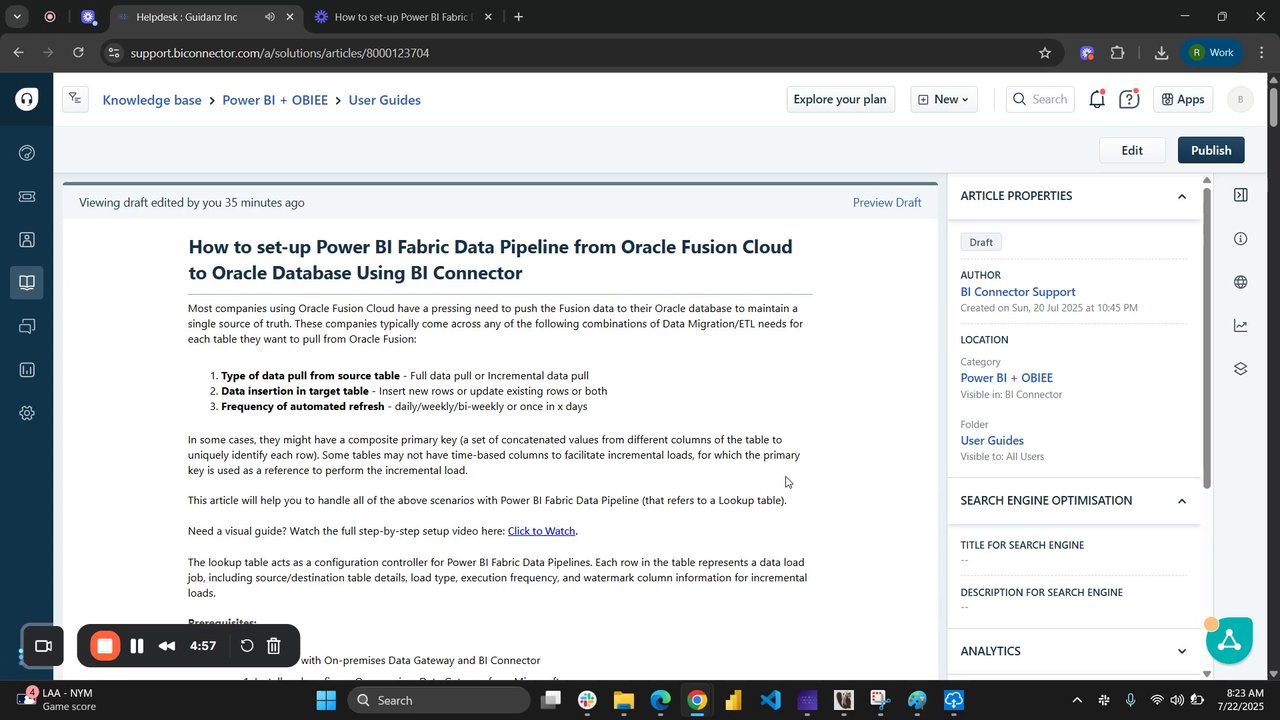Screen dimensions: 1280x720
Task: Open the browser extensions puzzle icon
Action: pyautogui.click(x=1117, y=52)
